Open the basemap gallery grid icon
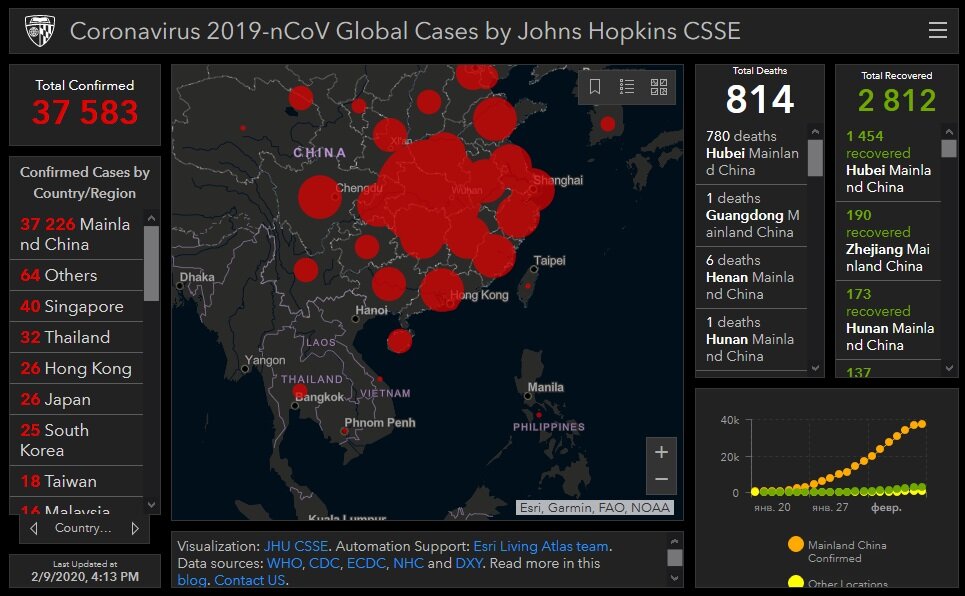This screenshot has width=965, height=596. (659, 87)
